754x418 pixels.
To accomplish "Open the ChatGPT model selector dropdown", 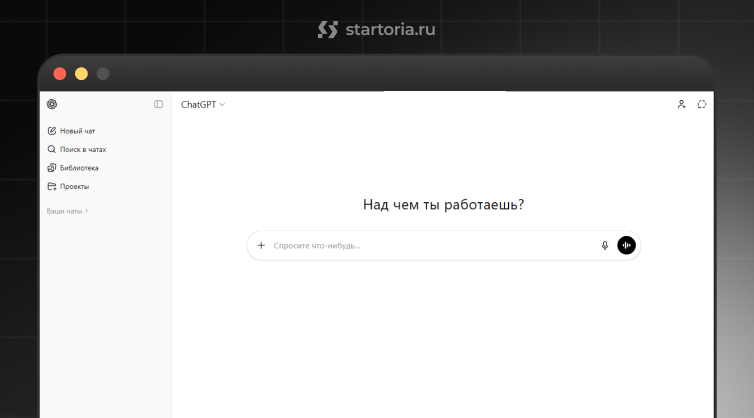I will tap(203, 104).
